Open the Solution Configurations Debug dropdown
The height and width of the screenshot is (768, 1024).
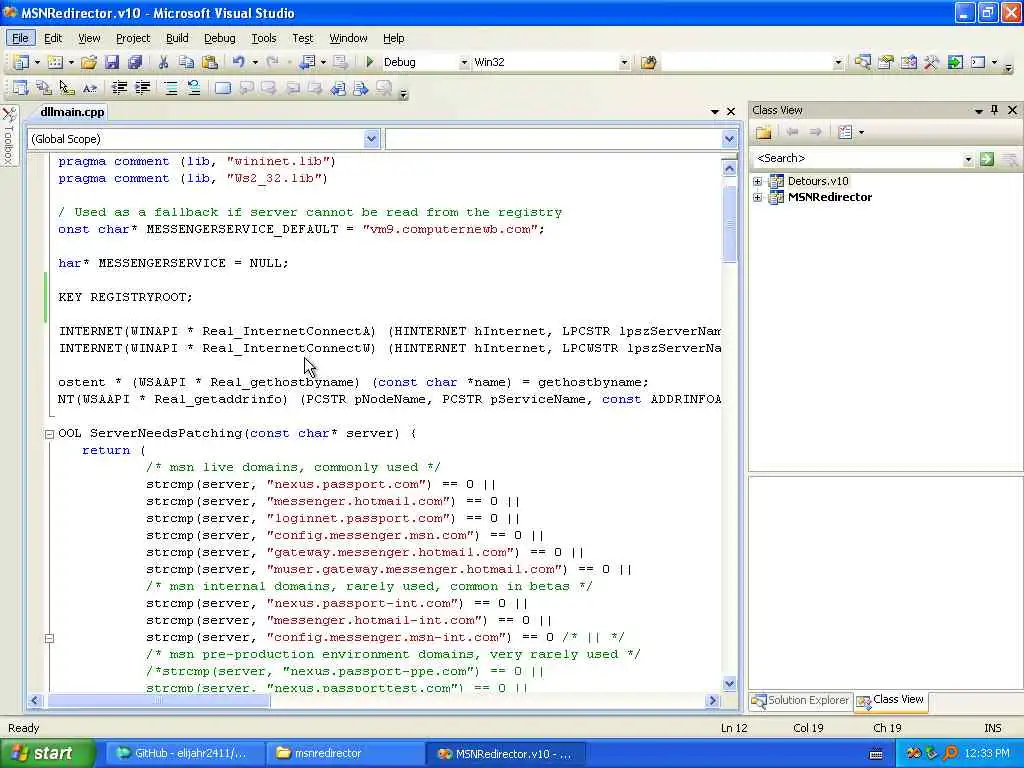point(464,63)
